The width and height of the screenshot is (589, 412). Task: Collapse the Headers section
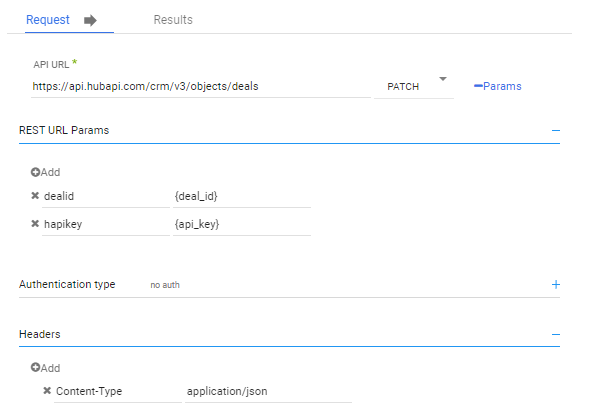coord(556,334)
